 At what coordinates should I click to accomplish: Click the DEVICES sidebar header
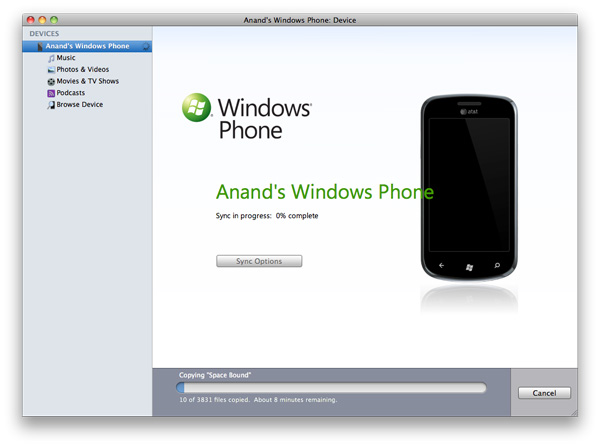coord(44,34)
